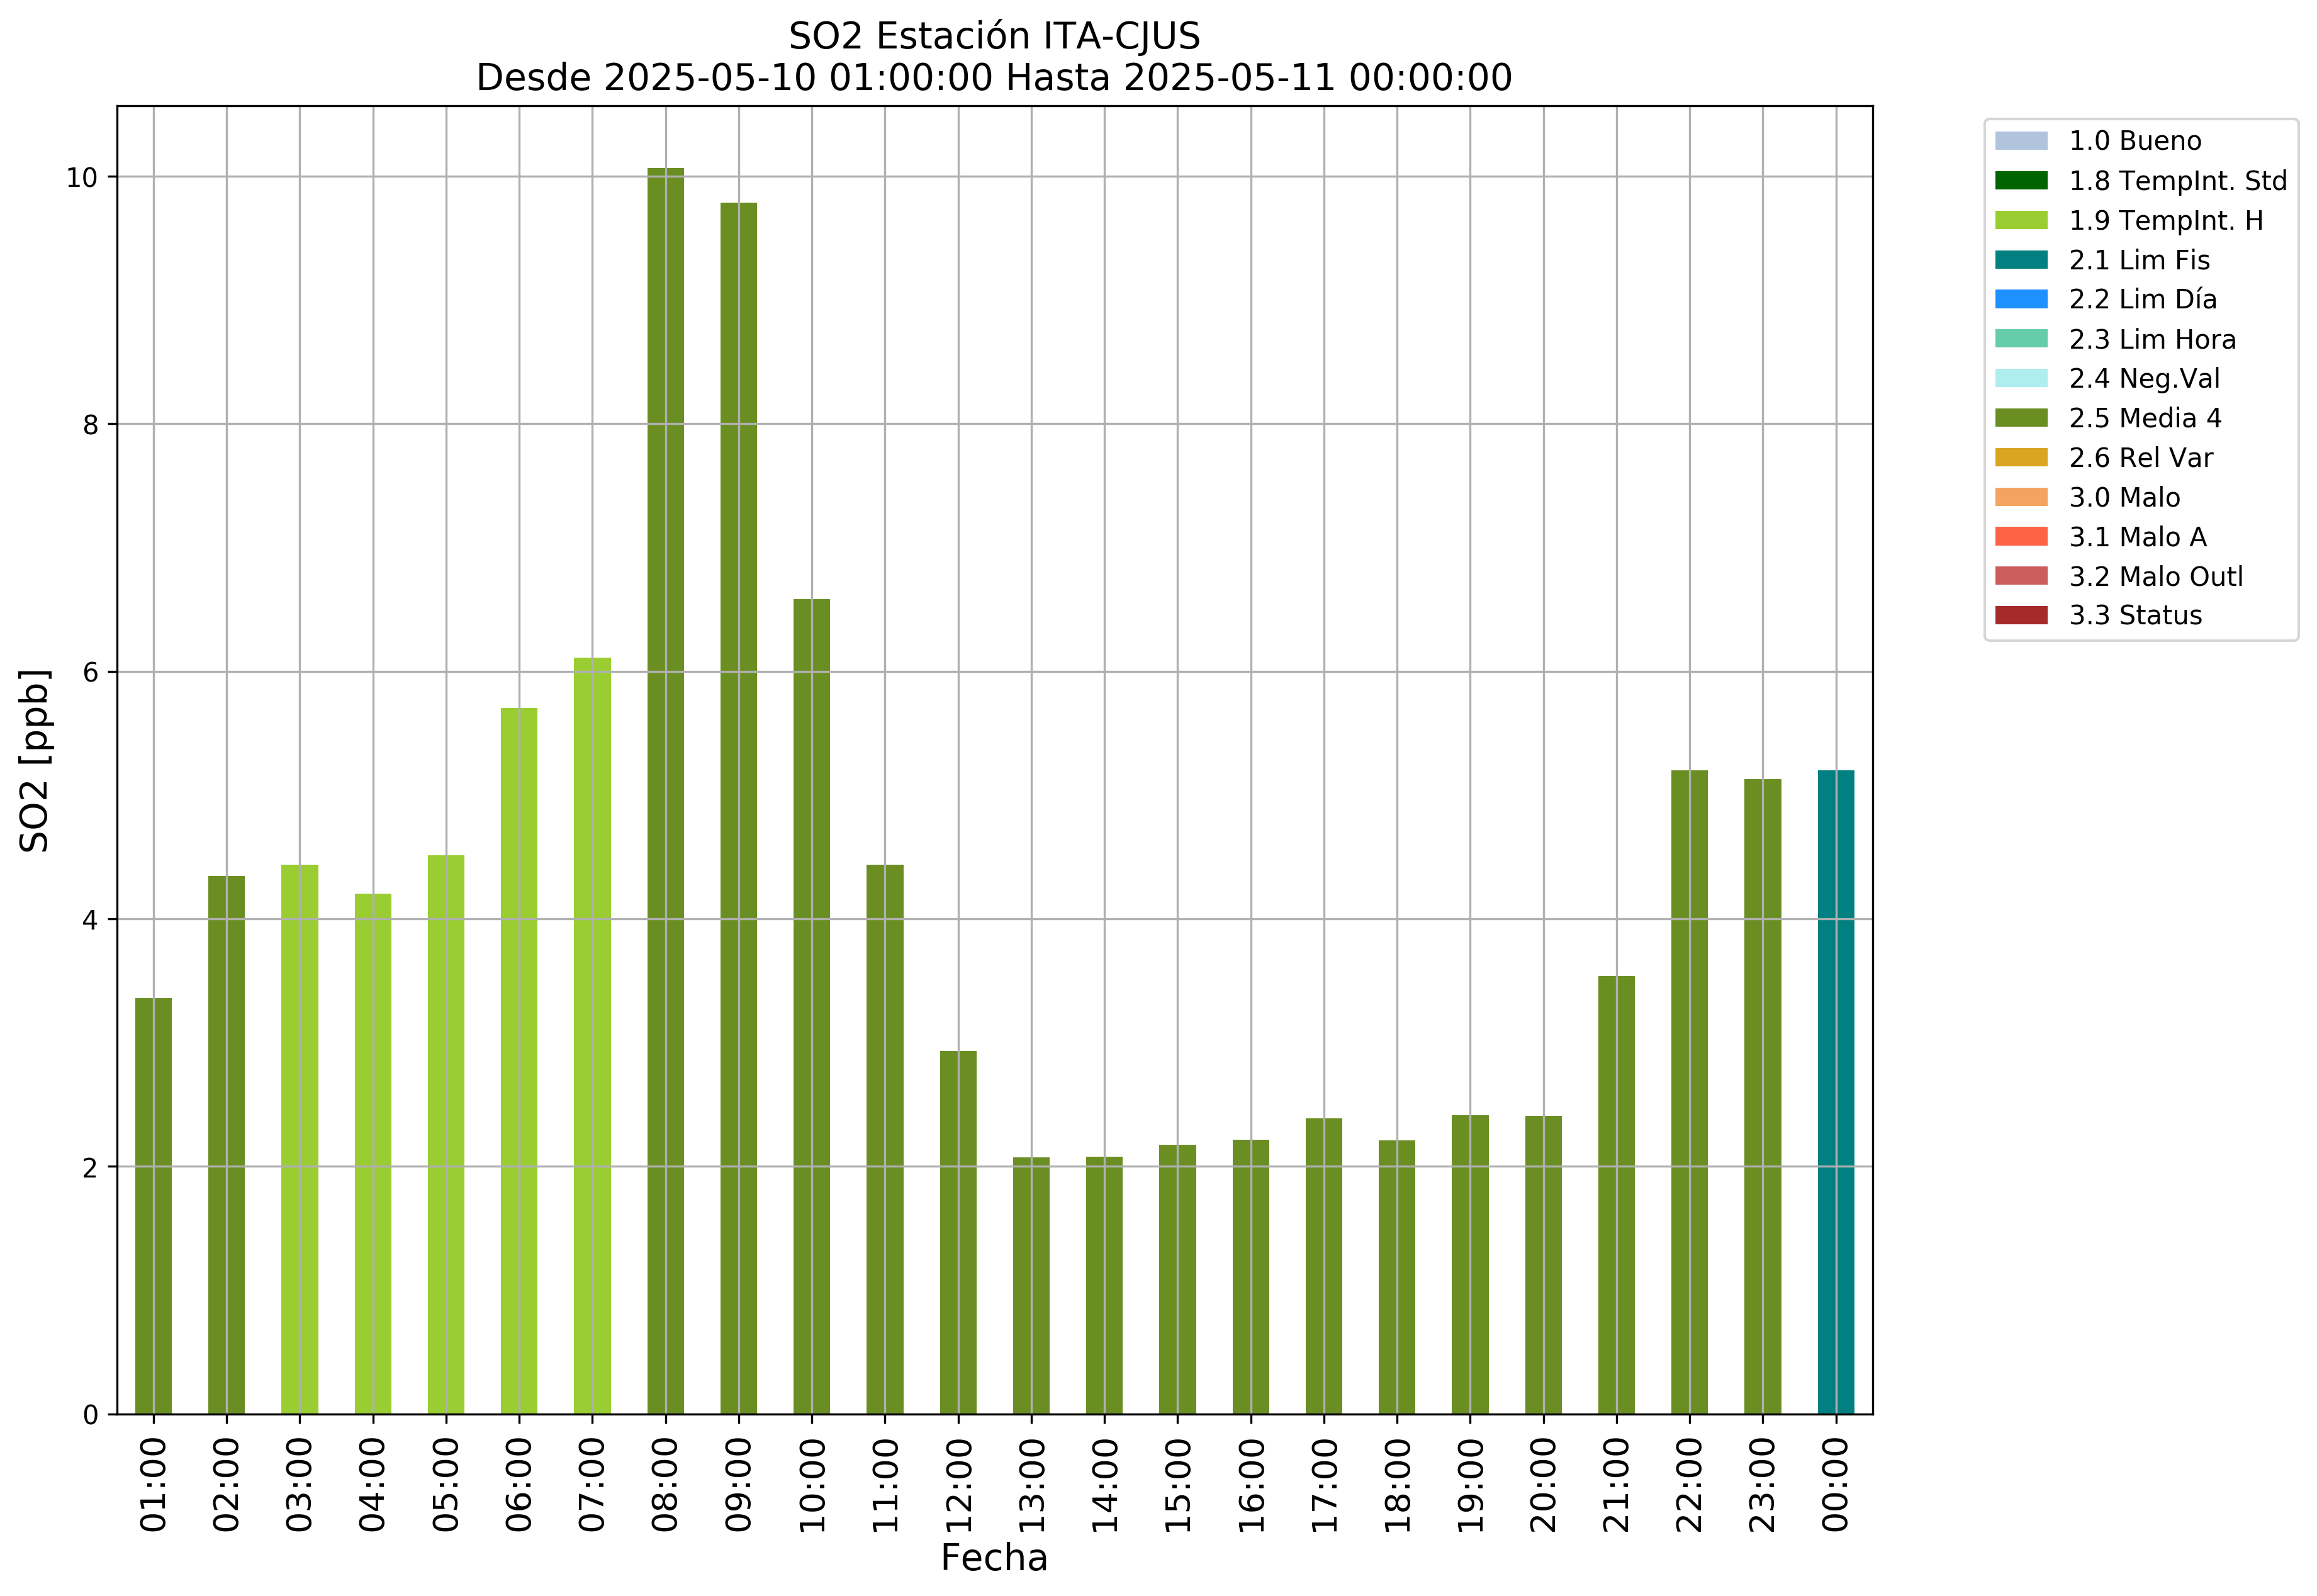Click the y-axis tick label '6'
This screenshot has width=2317, height=1596.
pyautogui.click(x=91, y=672)
